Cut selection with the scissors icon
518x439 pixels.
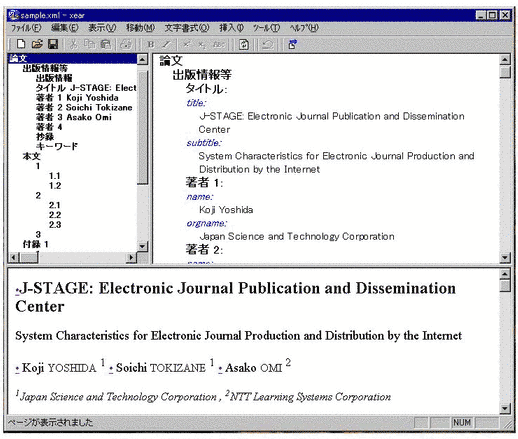pos(73,44)
